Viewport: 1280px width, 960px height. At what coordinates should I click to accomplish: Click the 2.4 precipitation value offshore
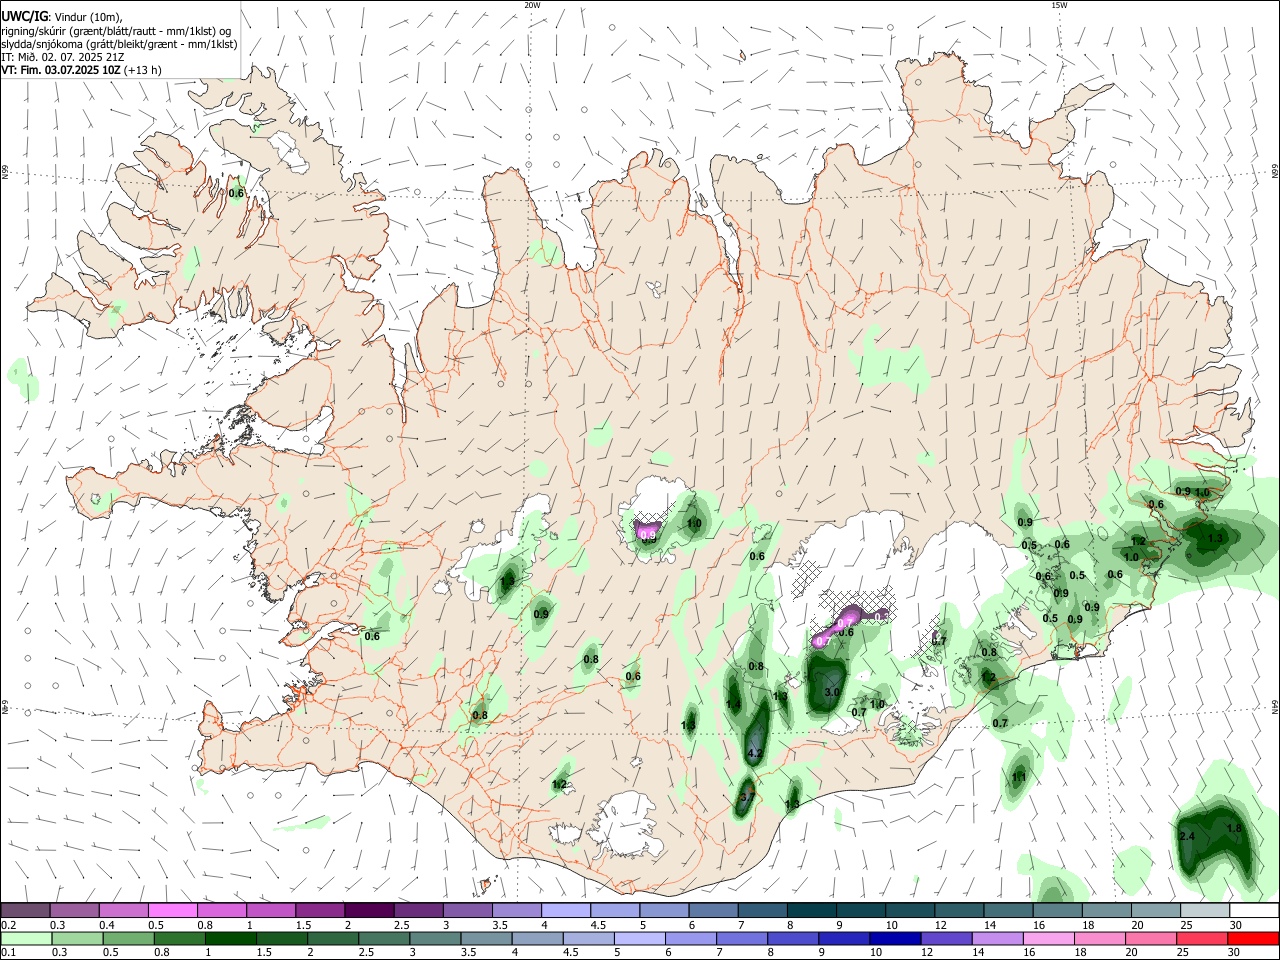tap(1188, 836)
